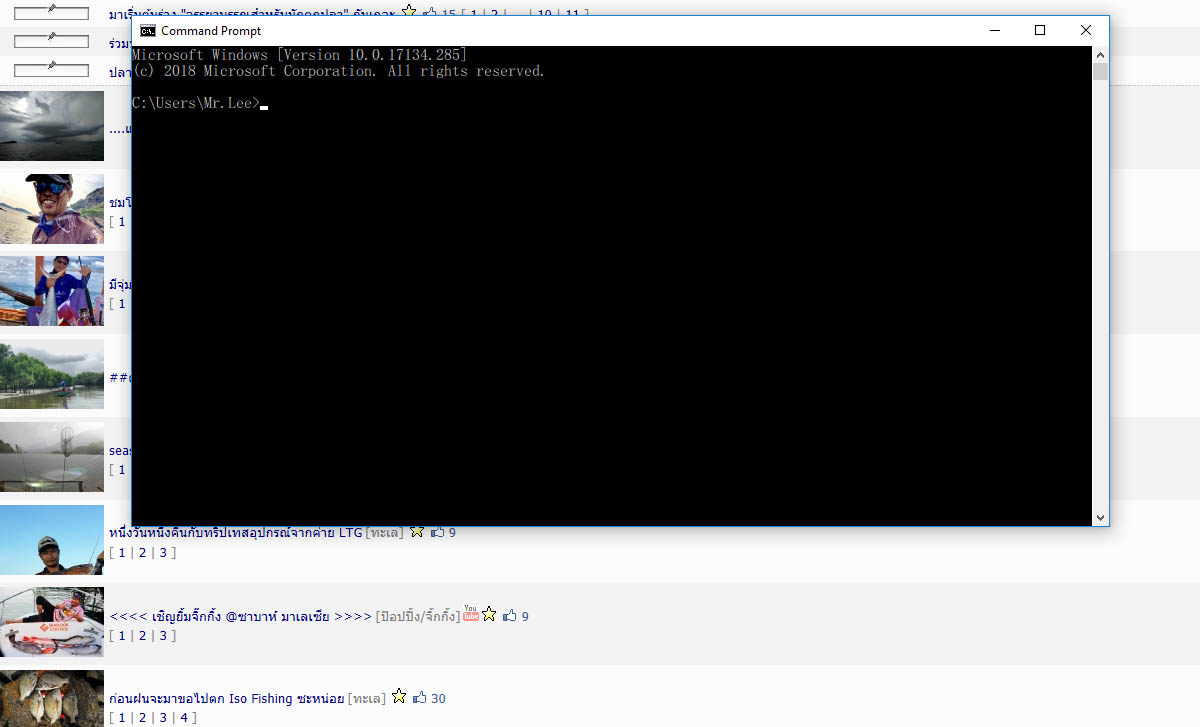Screen dimensions: 1200x727
Task: Go to page 1 of the Iso Fishing thread
Action: [122, 717]
